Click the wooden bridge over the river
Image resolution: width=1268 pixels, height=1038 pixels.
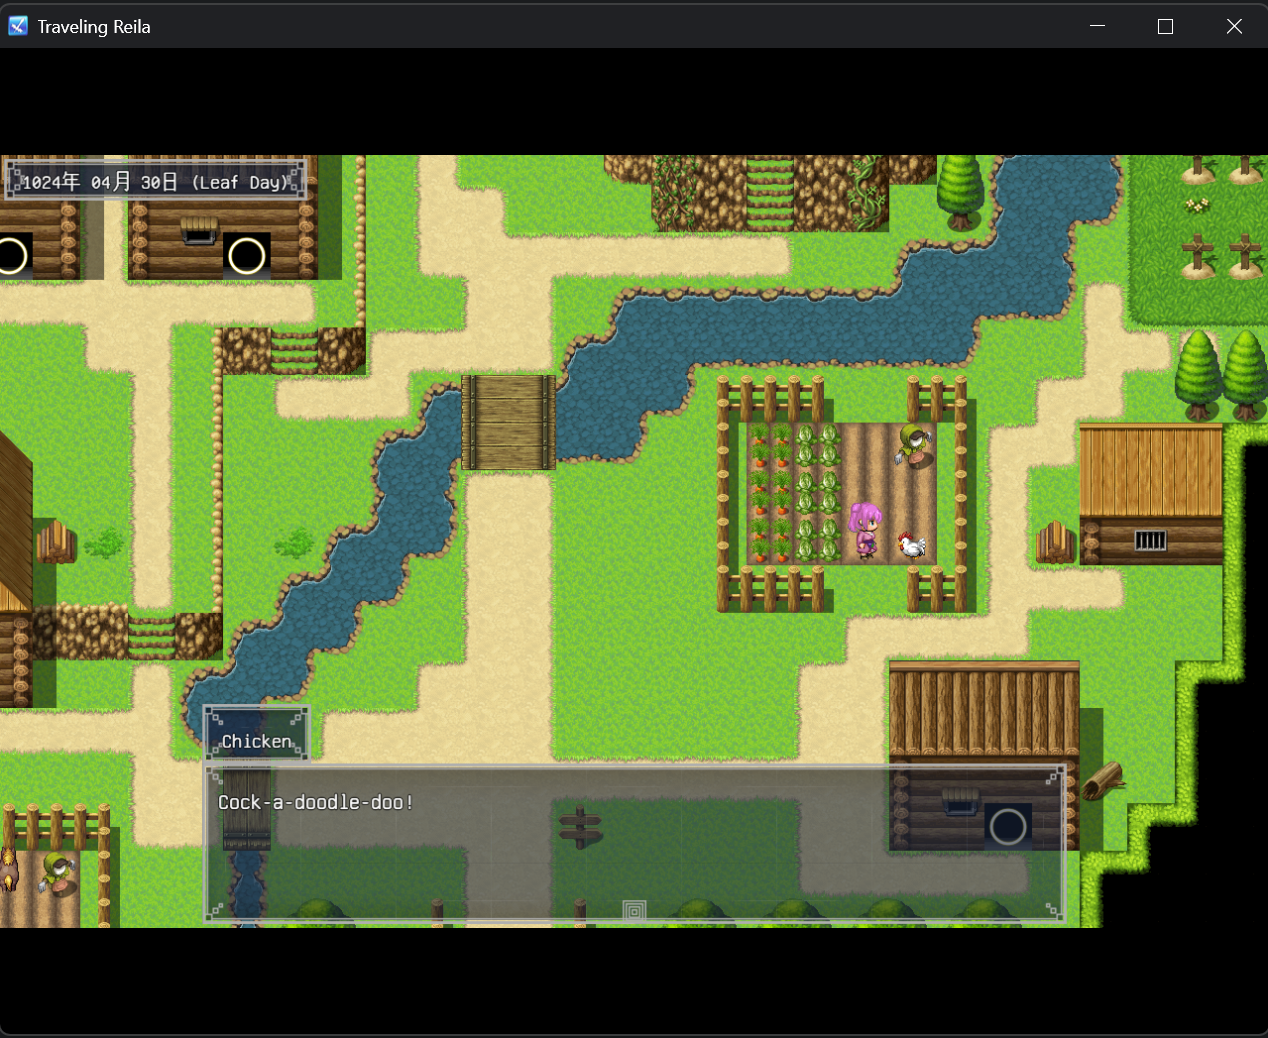[508, 422]
